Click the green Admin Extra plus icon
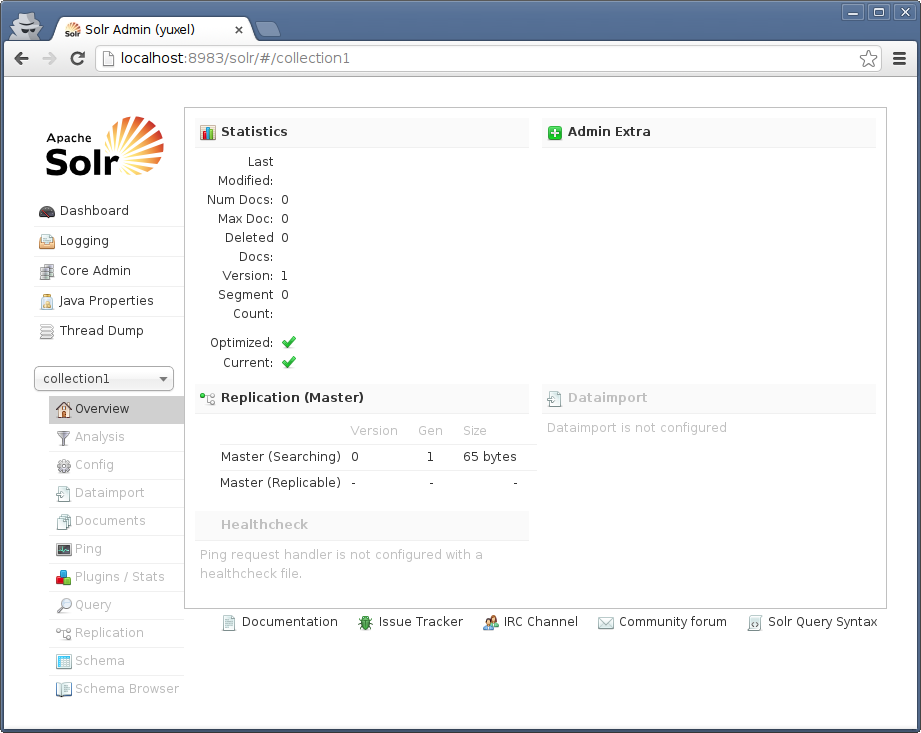921x733 pixels. click(554, 133)
